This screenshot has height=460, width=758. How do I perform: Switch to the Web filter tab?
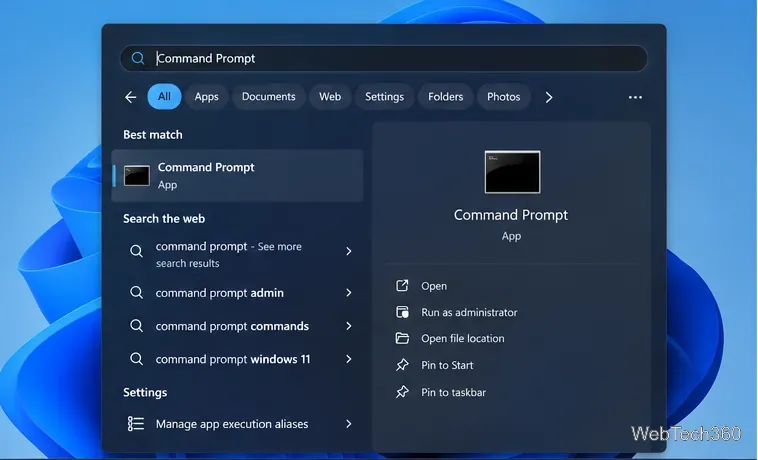[x=330, y=97]
